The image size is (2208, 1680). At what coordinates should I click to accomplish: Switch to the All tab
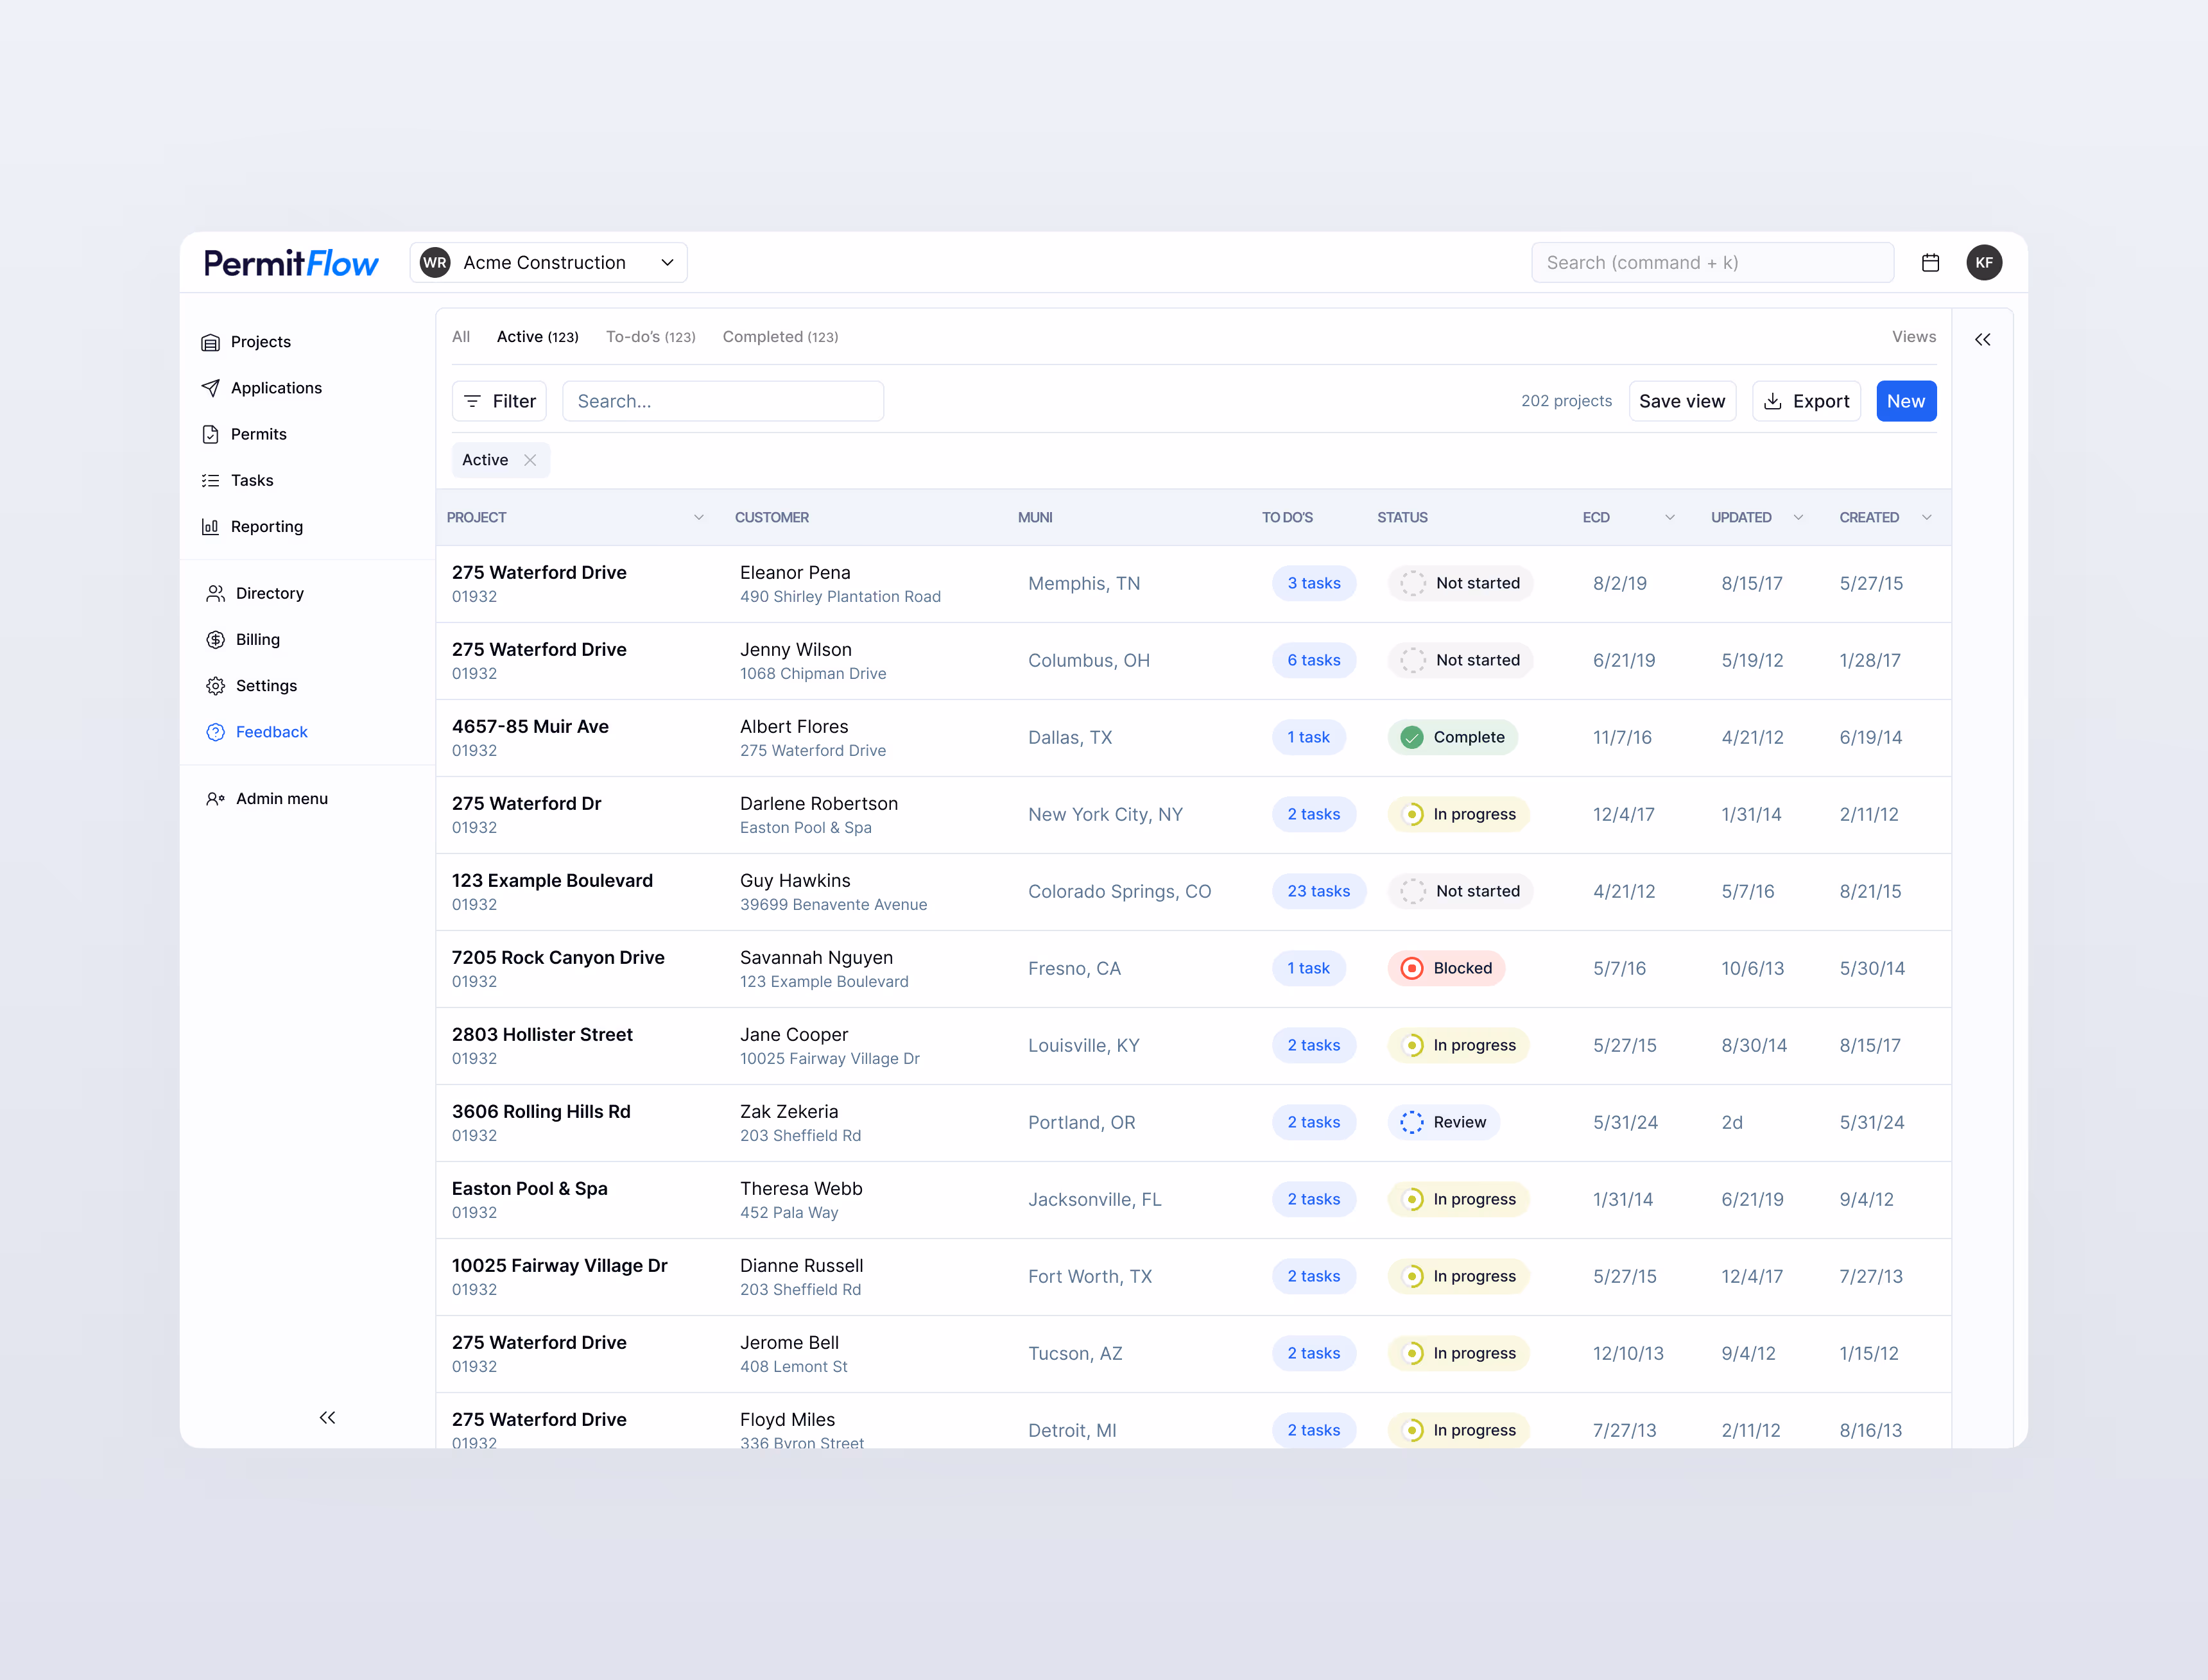point(460,337)
